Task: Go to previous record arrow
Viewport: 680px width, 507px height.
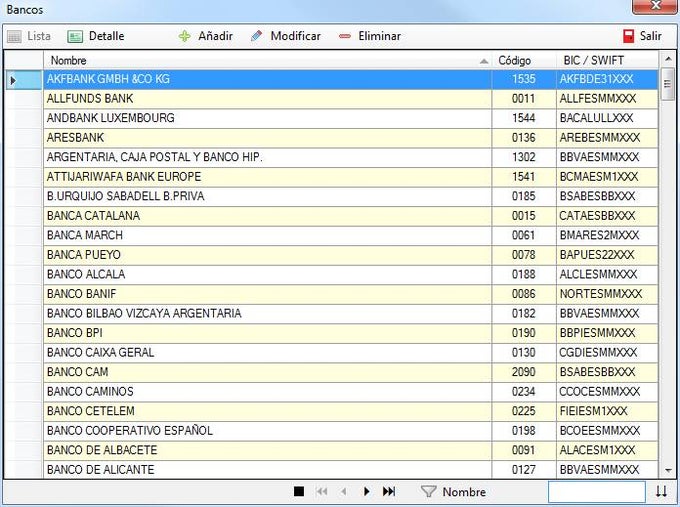Action: click(x=343, y=491)
